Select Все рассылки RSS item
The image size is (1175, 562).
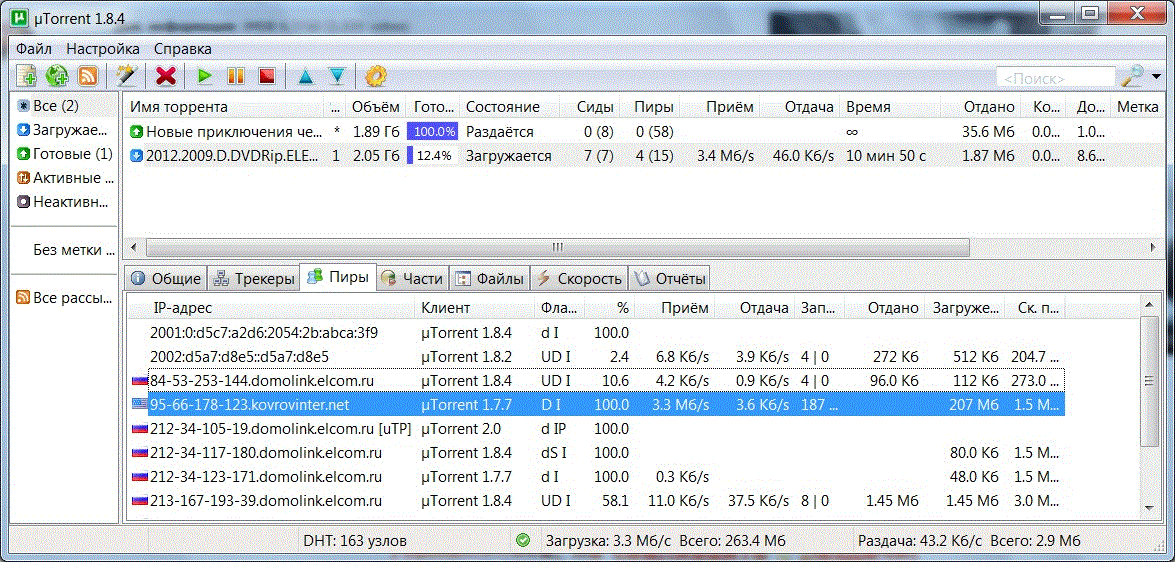point(64,298)
